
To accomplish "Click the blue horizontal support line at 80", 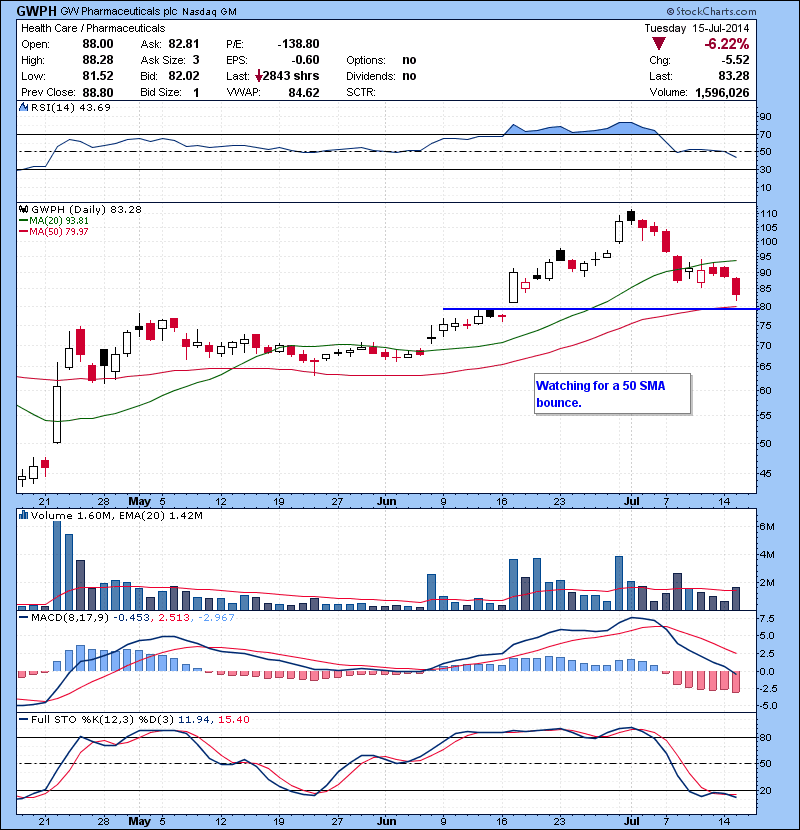I will click(x=599, y=309).
